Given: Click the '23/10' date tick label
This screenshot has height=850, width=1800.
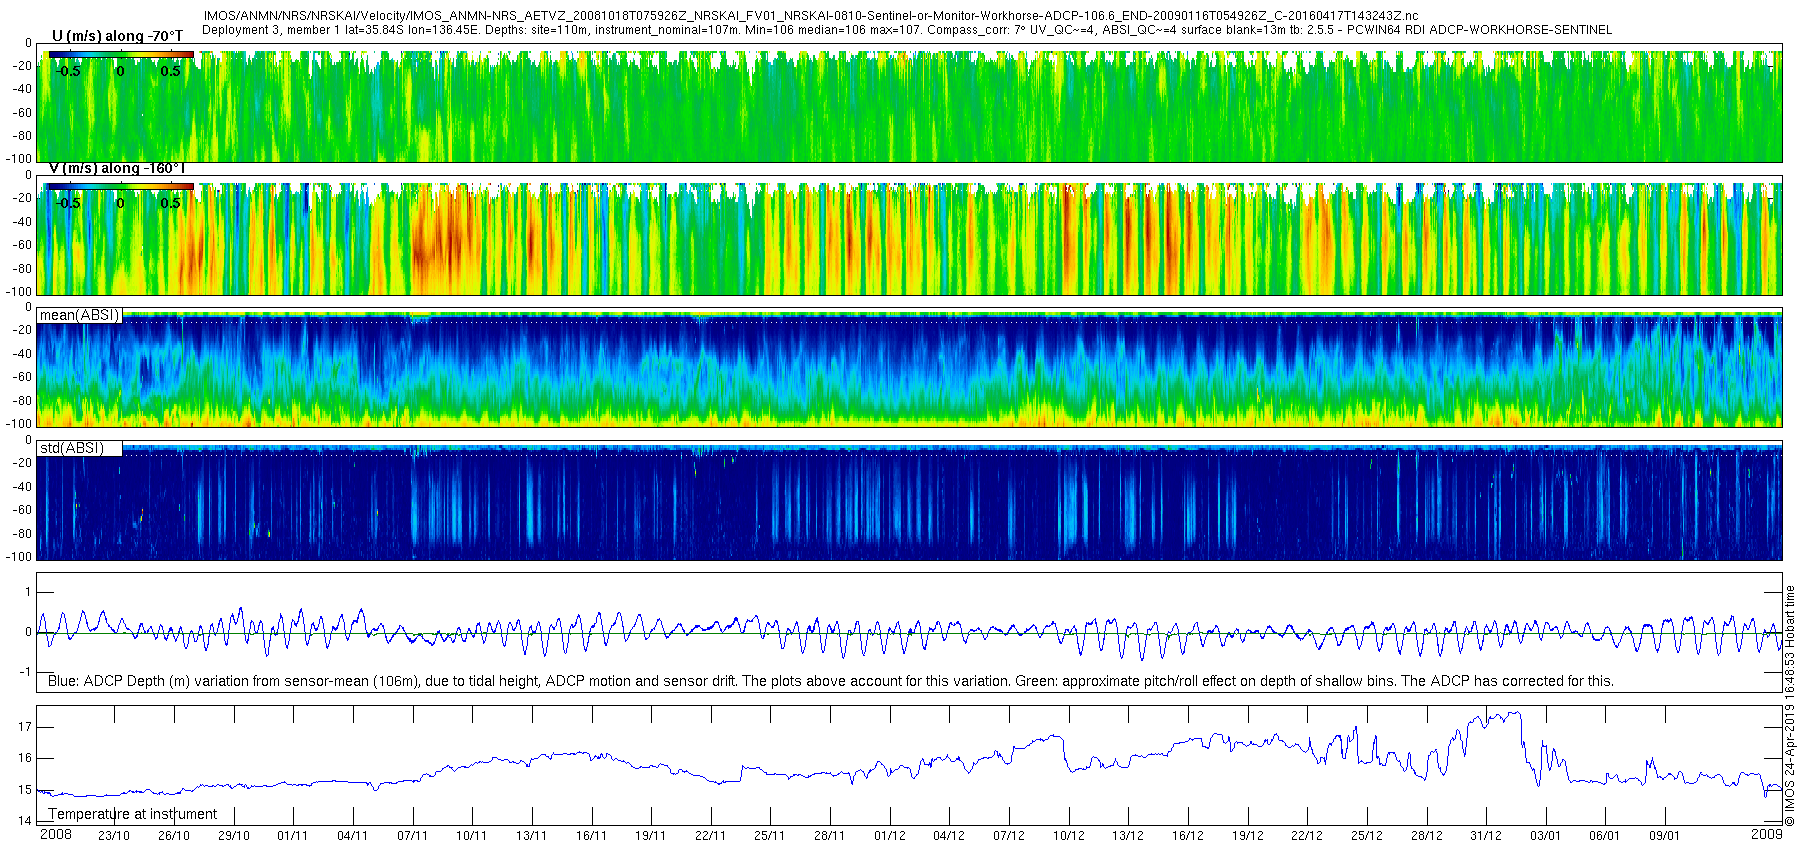Looking at the screenshot, I should [114, 836].
